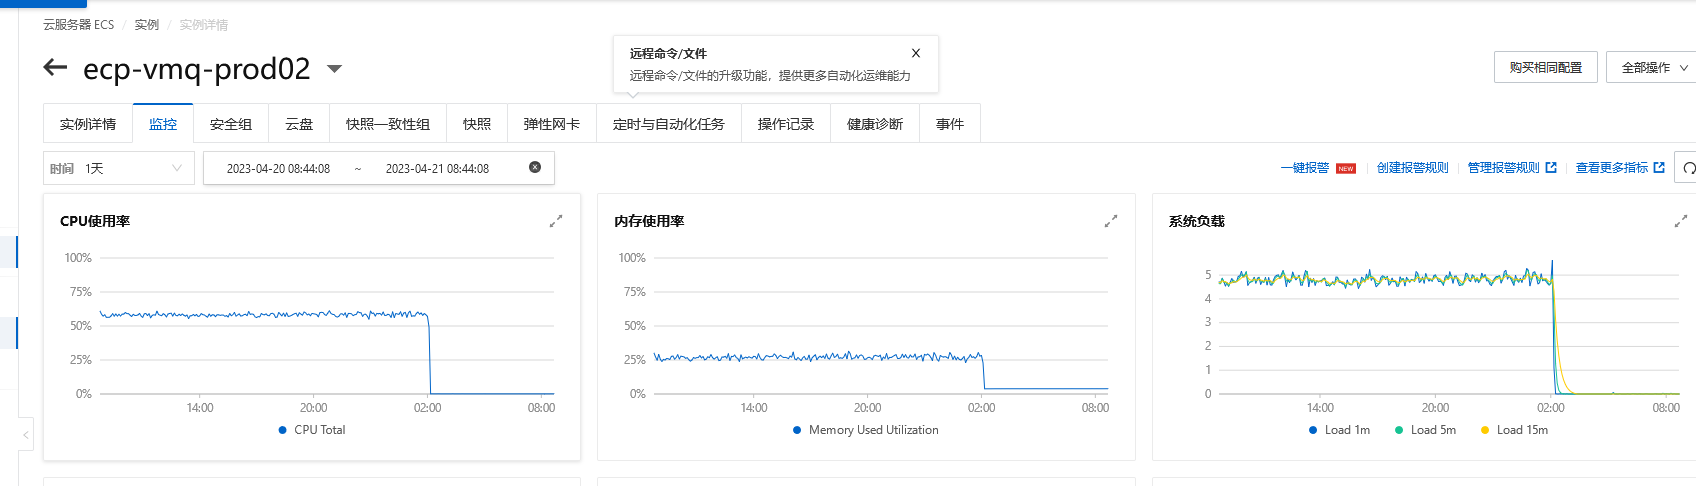Switch to 定时与自动化任务 tab

coord(669,124)
